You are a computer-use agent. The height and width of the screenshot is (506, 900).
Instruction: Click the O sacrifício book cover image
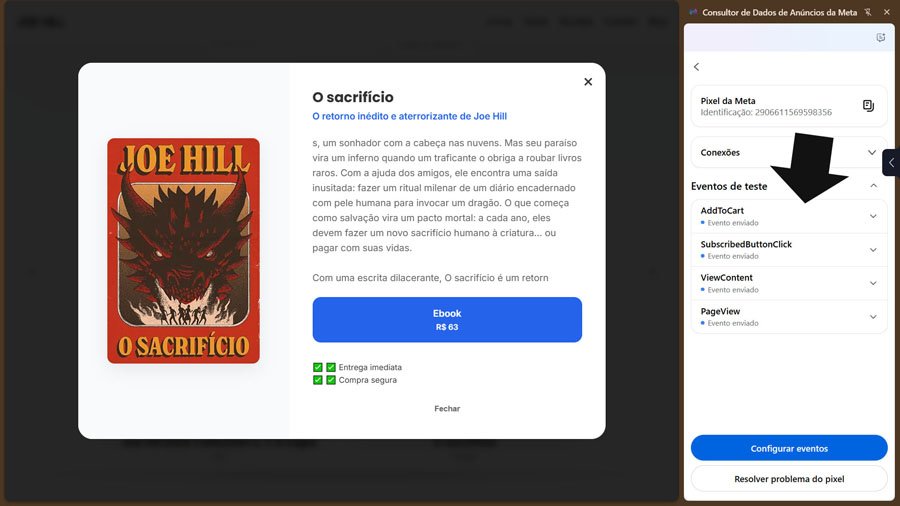pos(183,251)
